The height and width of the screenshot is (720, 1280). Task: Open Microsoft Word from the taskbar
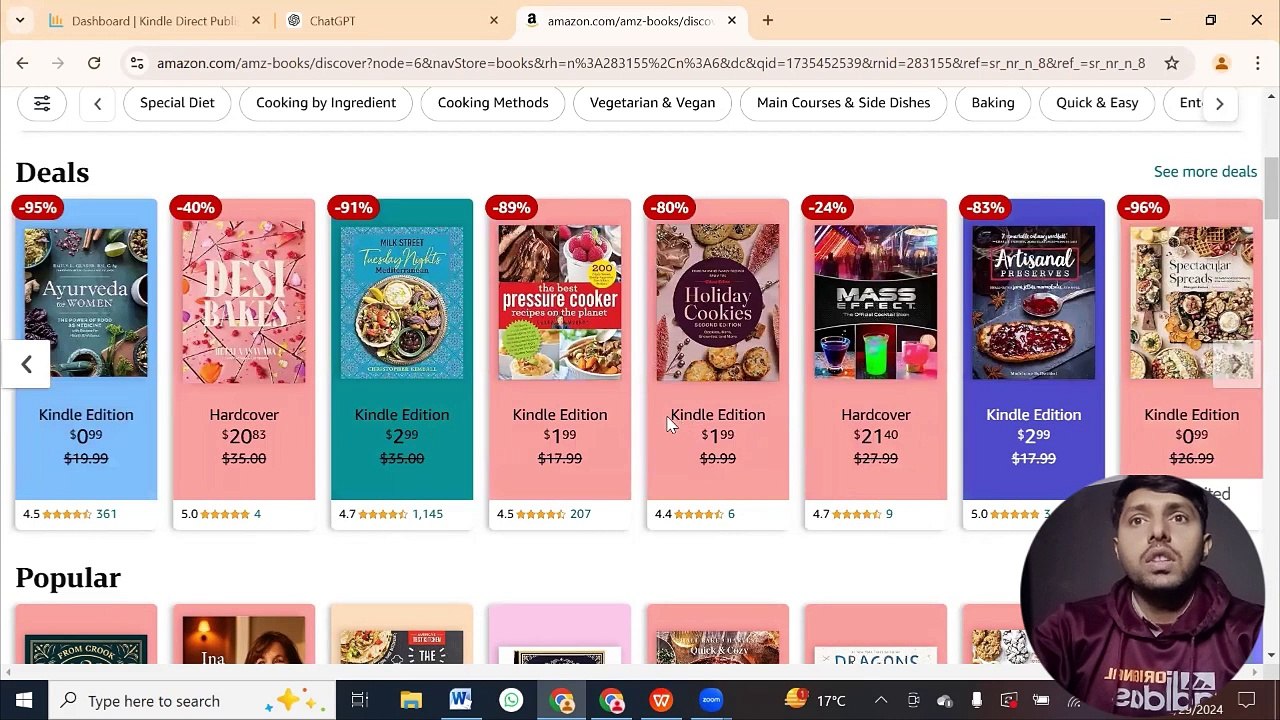point(461,700)
